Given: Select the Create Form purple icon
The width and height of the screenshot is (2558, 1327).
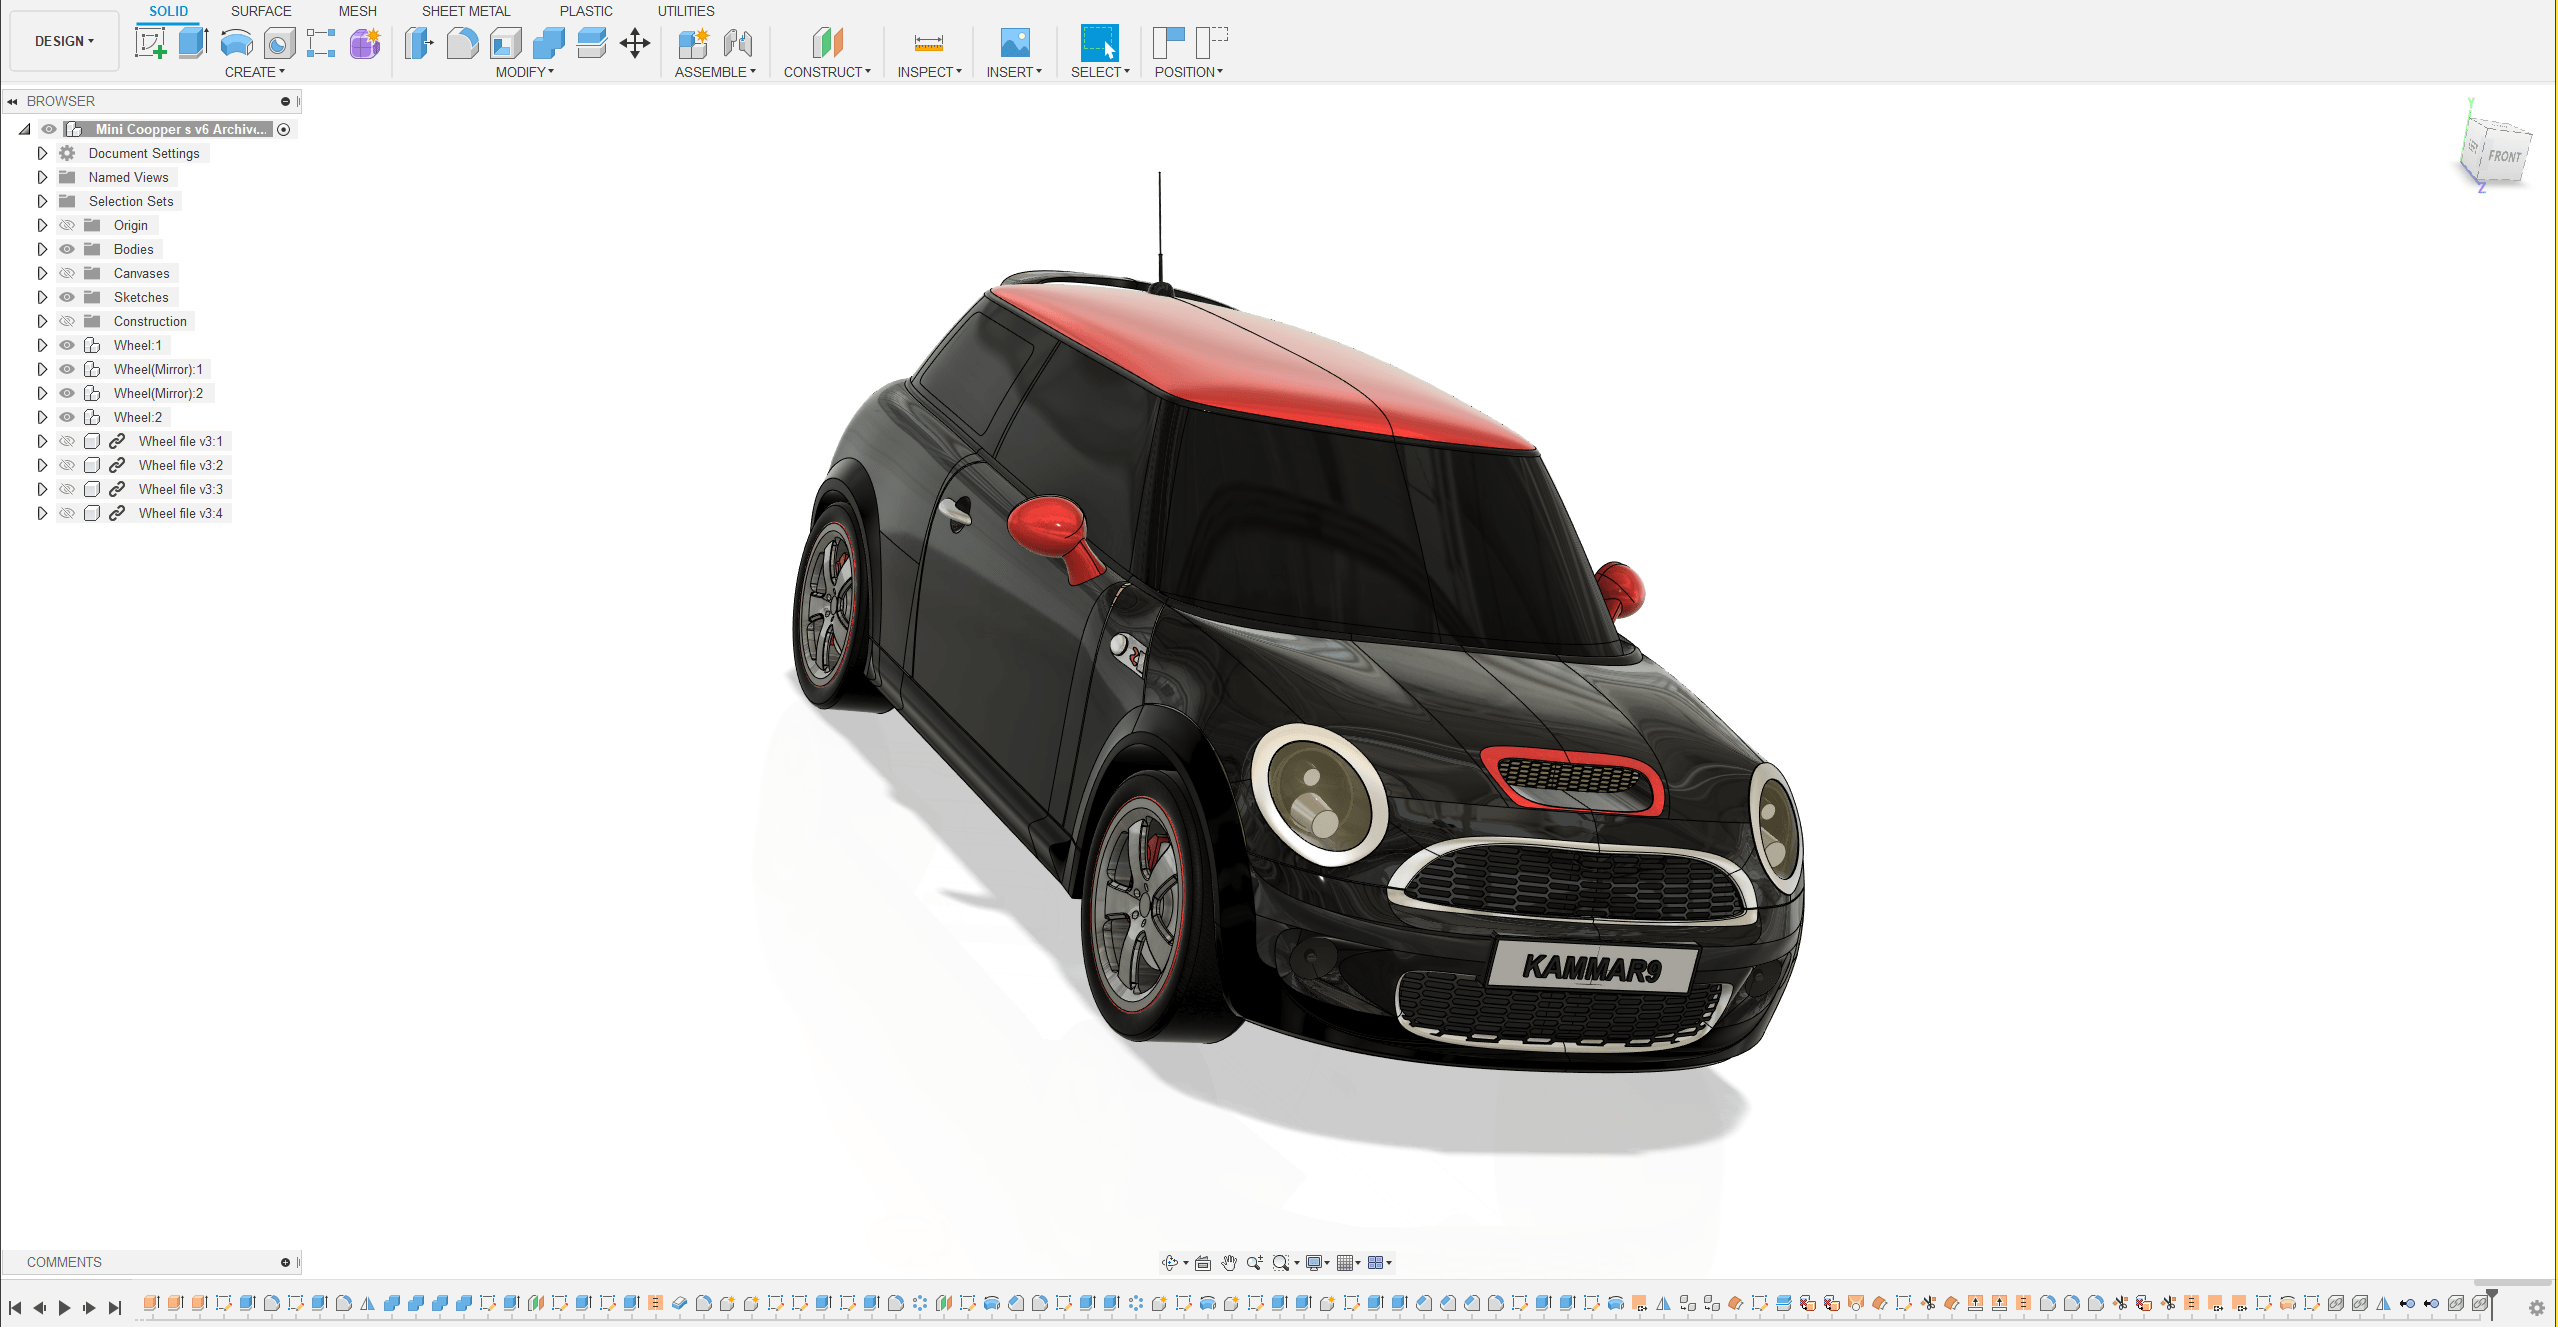Looking at the screenshot, I should point(365,43).
